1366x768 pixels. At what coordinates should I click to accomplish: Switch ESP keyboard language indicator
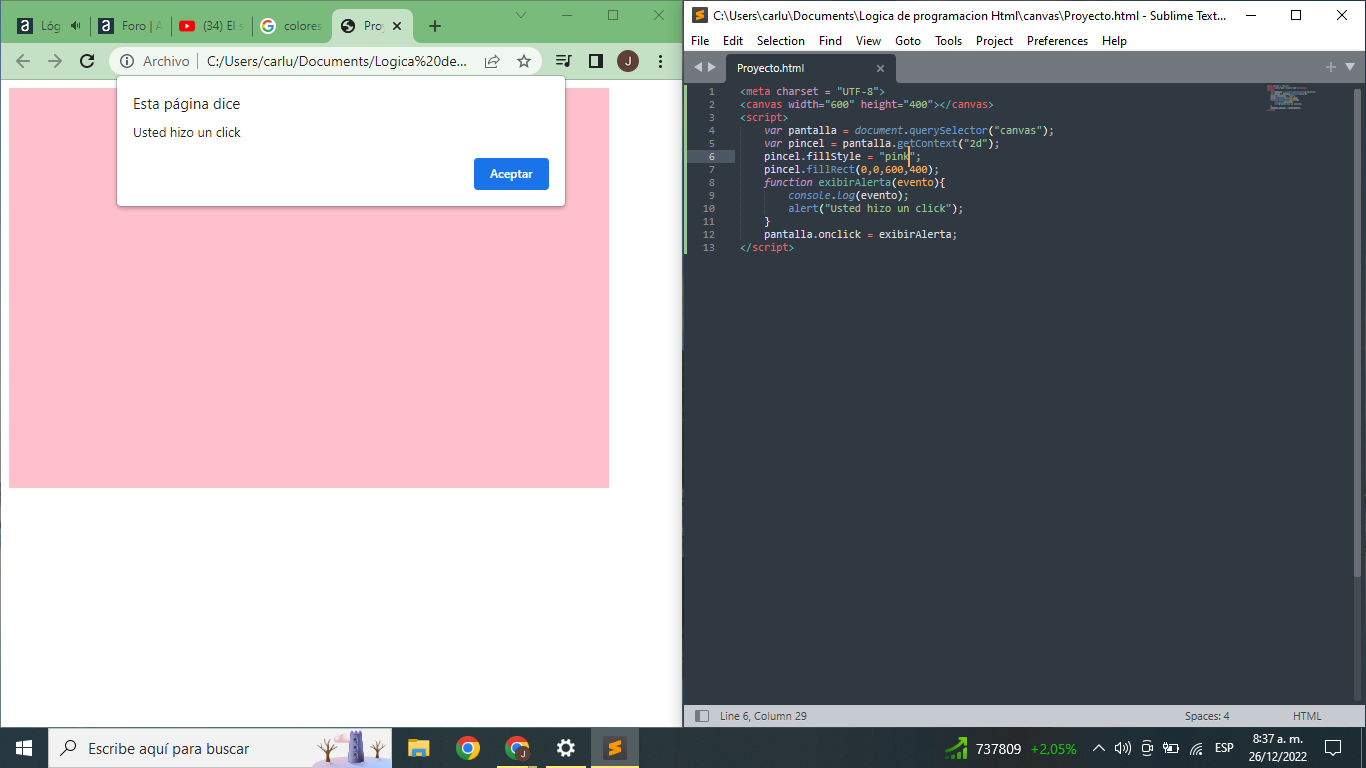coord(1224,748)
